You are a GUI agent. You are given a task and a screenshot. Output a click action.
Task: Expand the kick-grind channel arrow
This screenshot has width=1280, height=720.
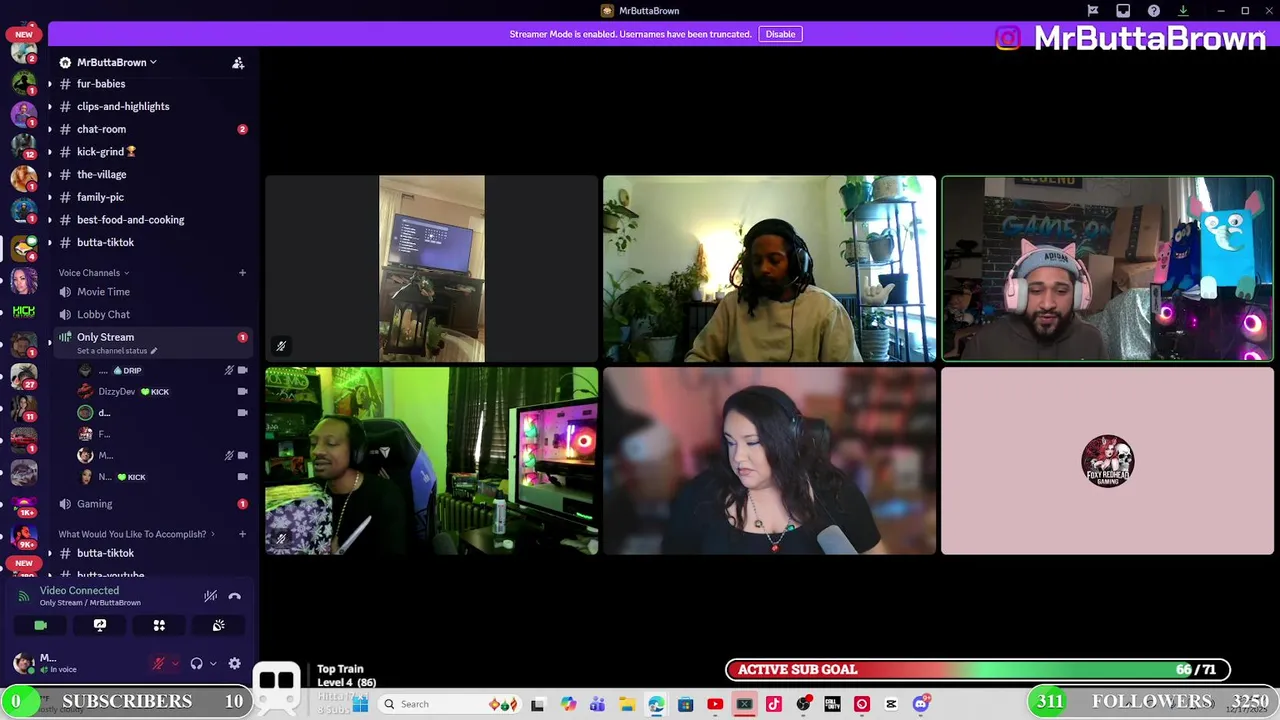(49, 152)
